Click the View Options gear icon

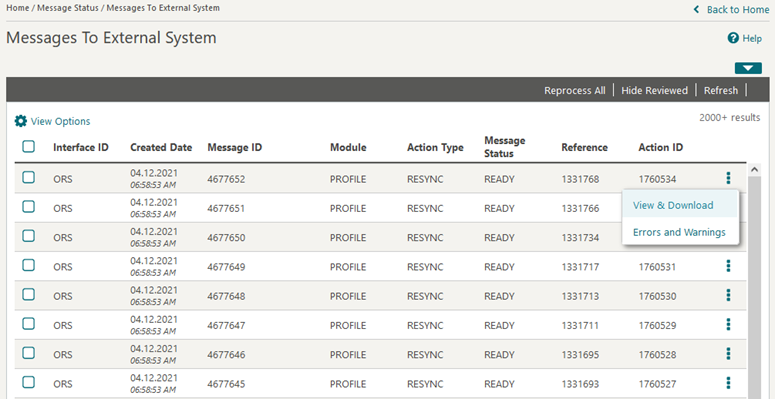pos(20,121)
